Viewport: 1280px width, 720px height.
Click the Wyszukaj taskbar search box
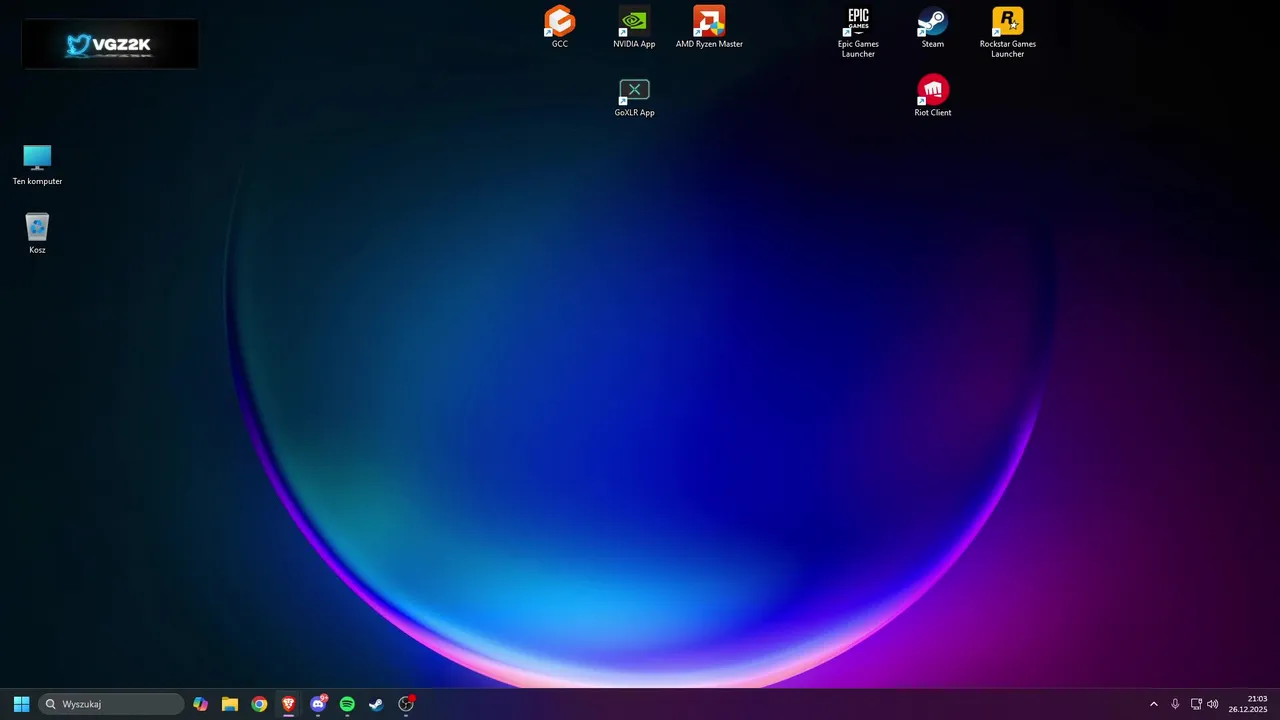[x=111, y=704]
